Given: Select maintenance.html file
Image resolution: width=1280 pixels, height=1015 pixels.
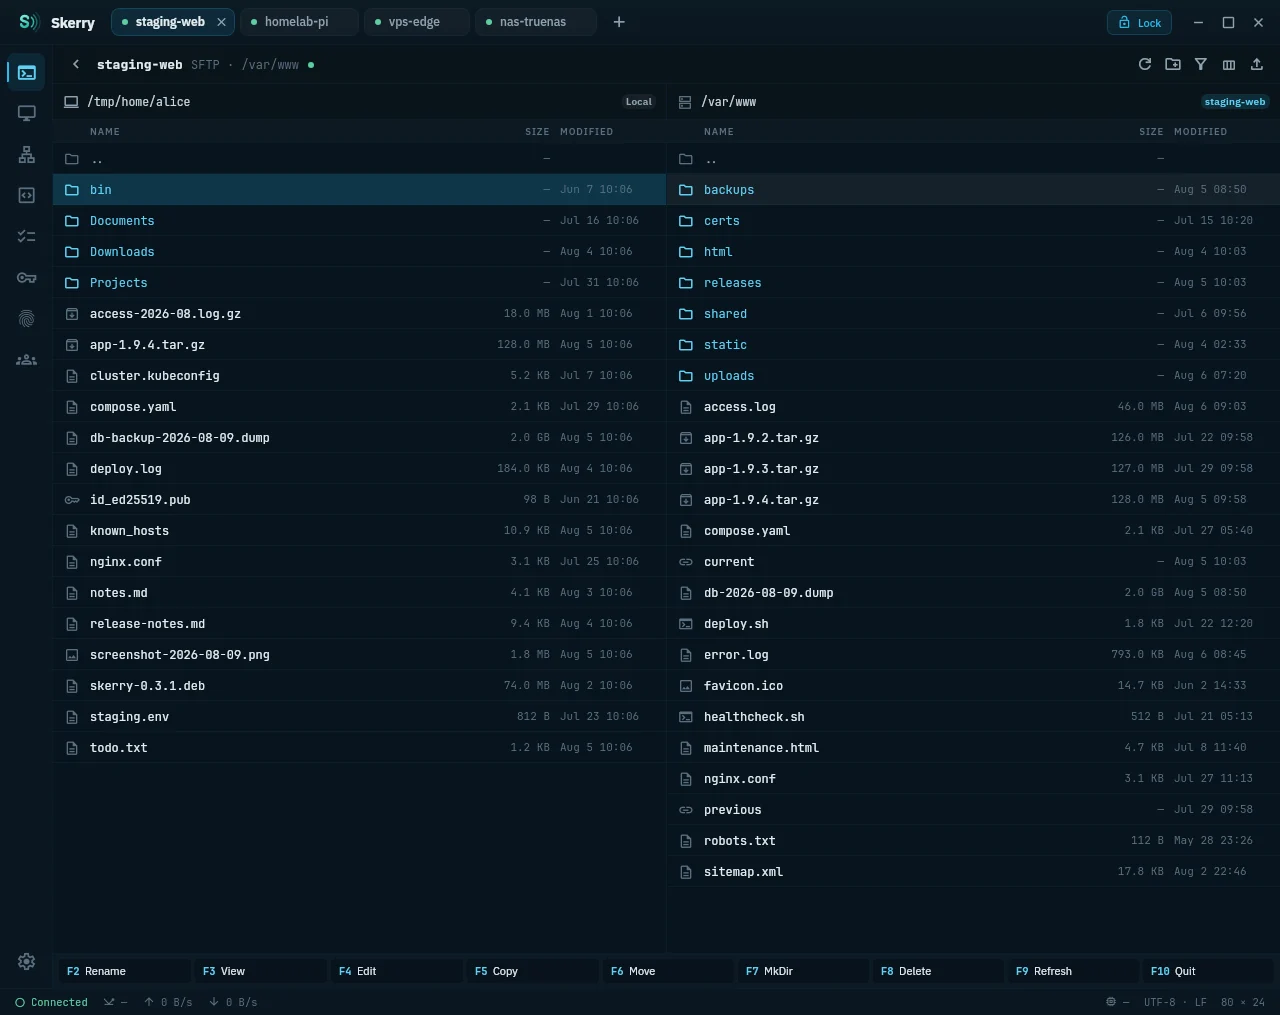Looking at the screenshot, I should [973, 748].
